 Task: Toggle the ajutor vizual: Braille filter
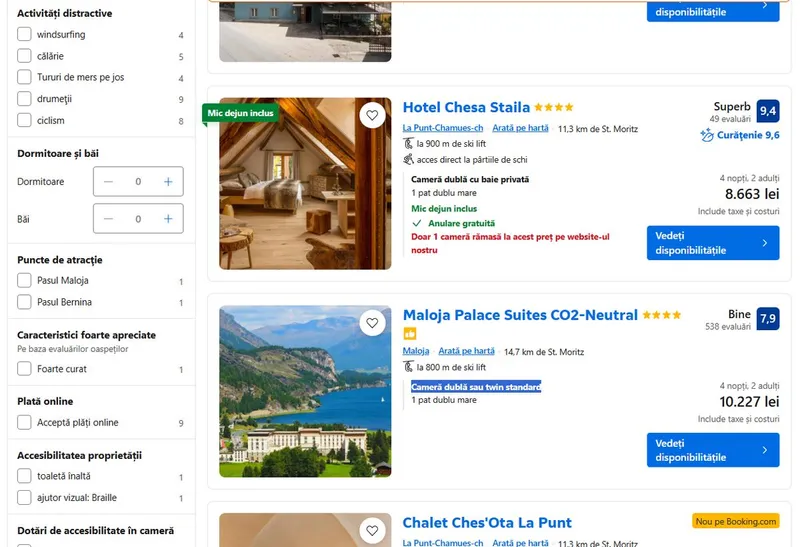pyautogui.click(x=25, y=498)
